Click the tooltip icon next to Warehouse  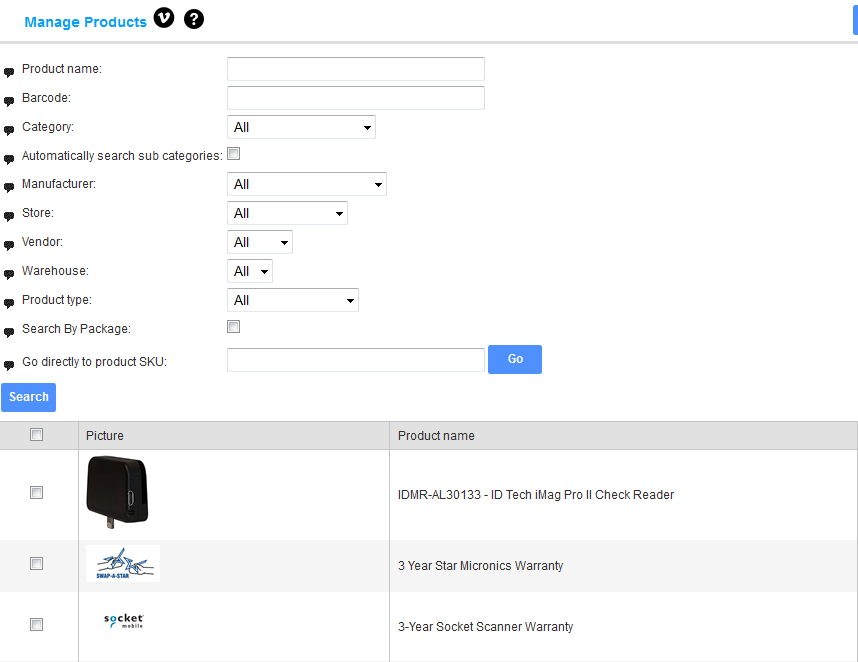(x=9, y=274)
